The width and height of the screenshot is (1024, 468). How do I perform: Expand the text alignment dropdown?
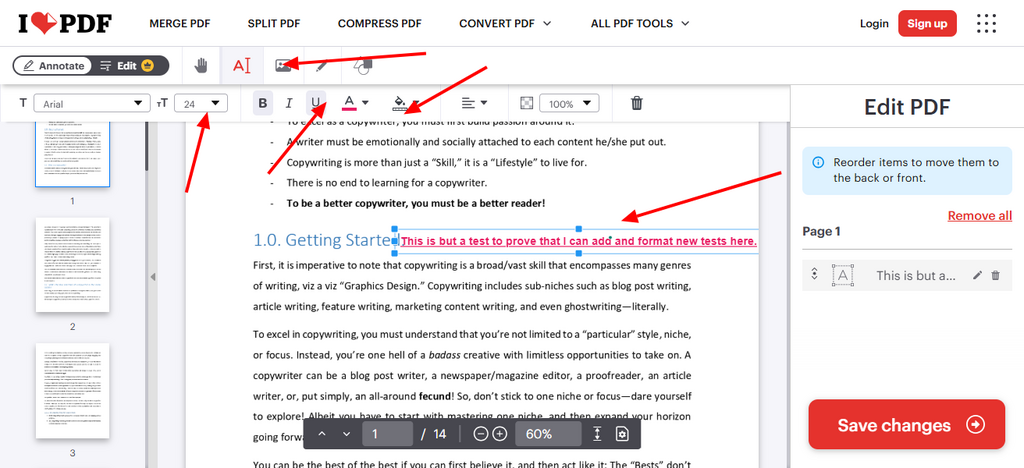474,103
